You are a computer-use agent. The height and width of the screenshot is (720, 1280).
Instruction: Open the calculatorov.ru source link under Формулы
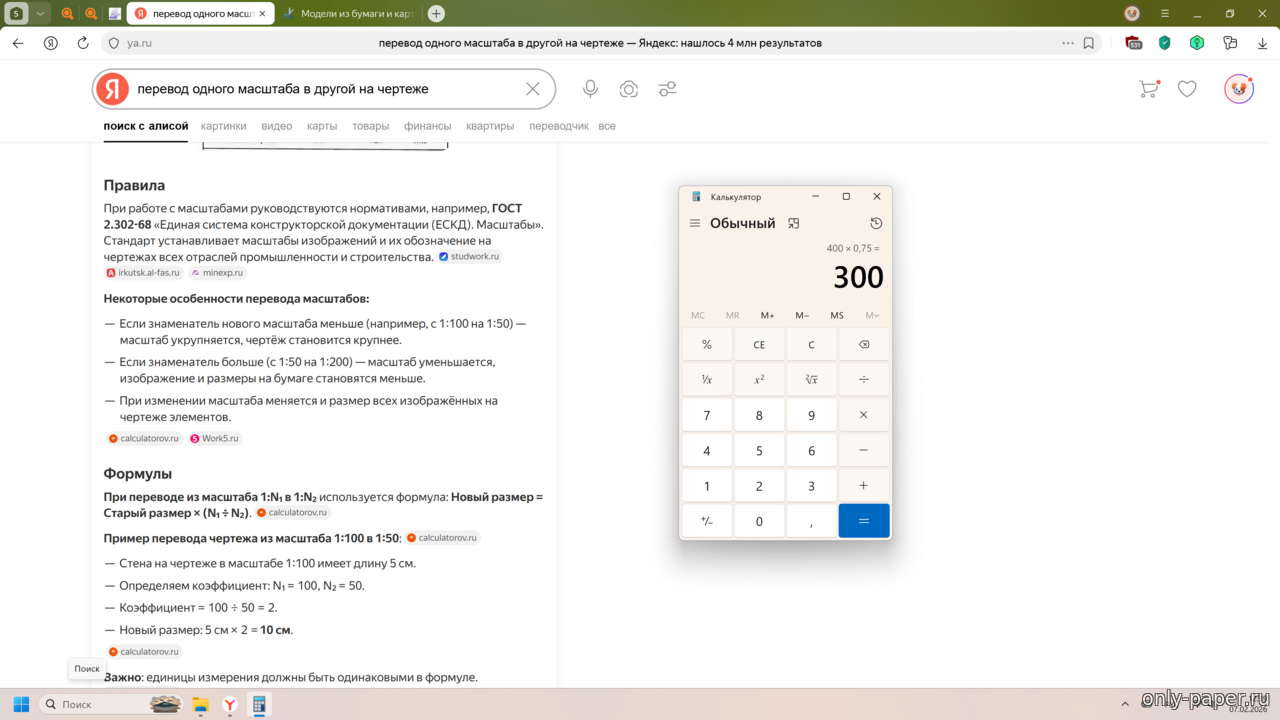(293, 512)
